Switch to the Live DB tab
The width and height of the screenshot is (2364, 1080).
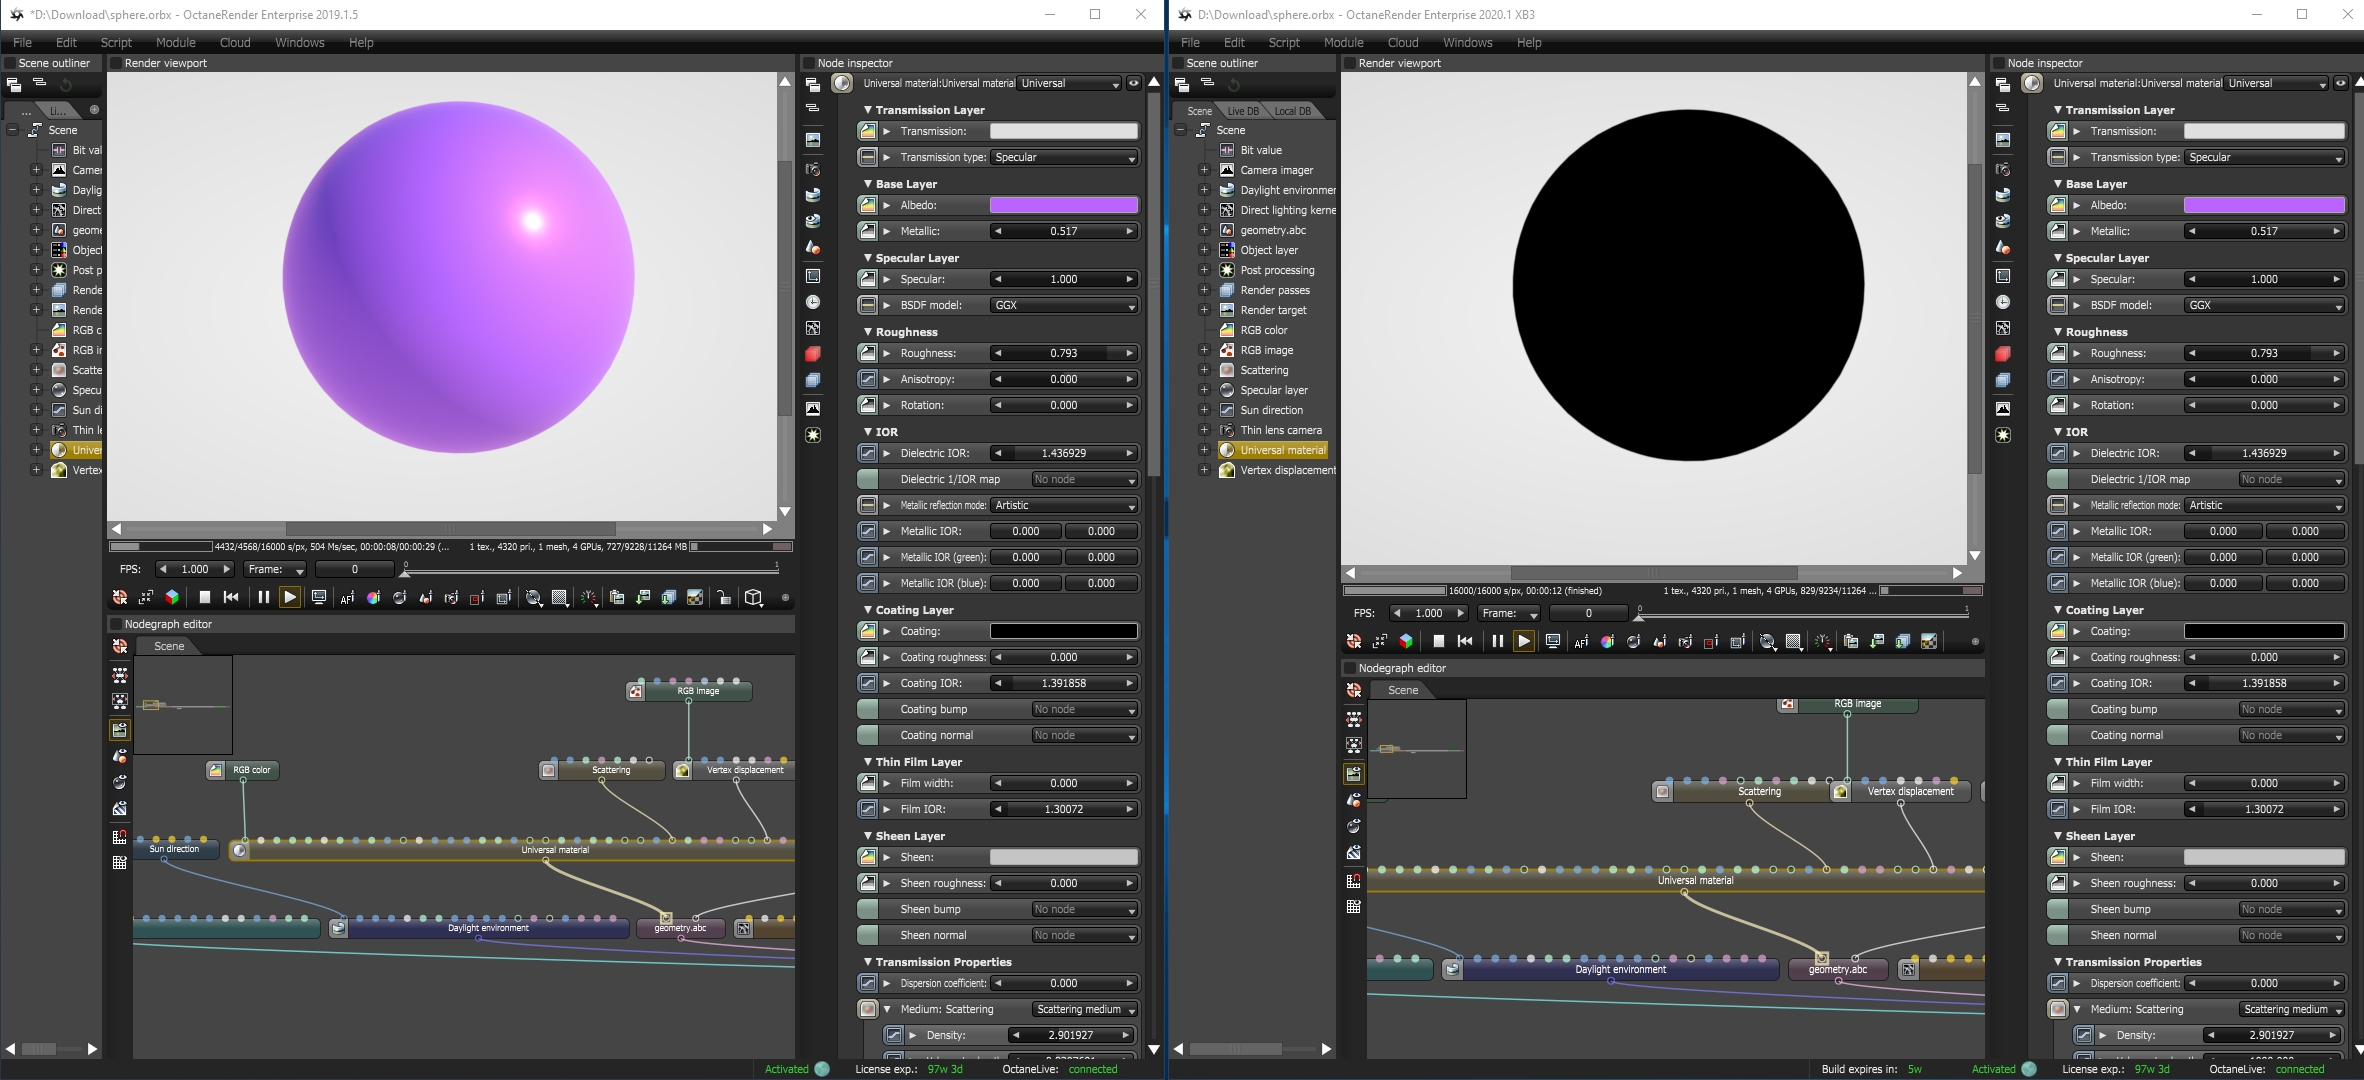1243,111
